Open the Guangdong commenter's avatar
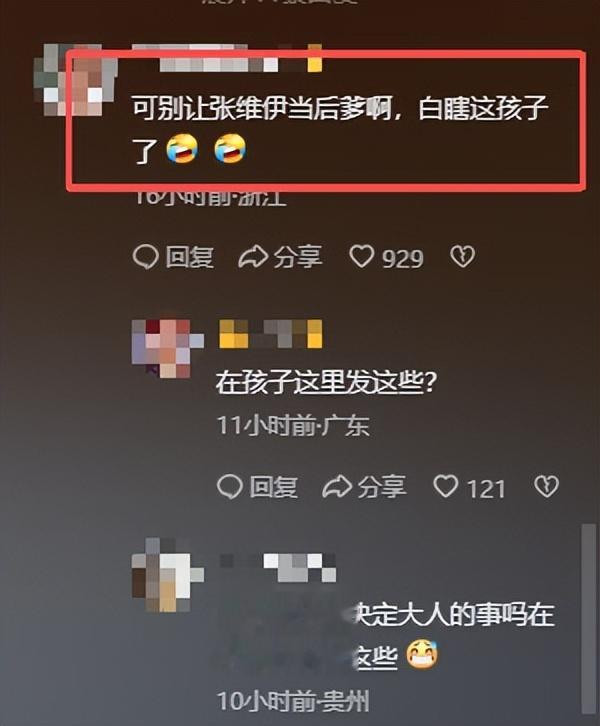This screenshot has width=600, height=726. pyautogui.click(x=168, y=349)
